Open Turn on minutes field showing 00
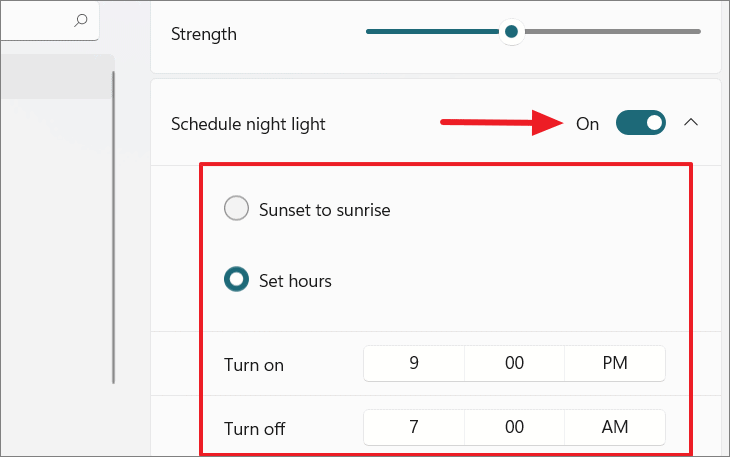 click(x=514, y=363)
